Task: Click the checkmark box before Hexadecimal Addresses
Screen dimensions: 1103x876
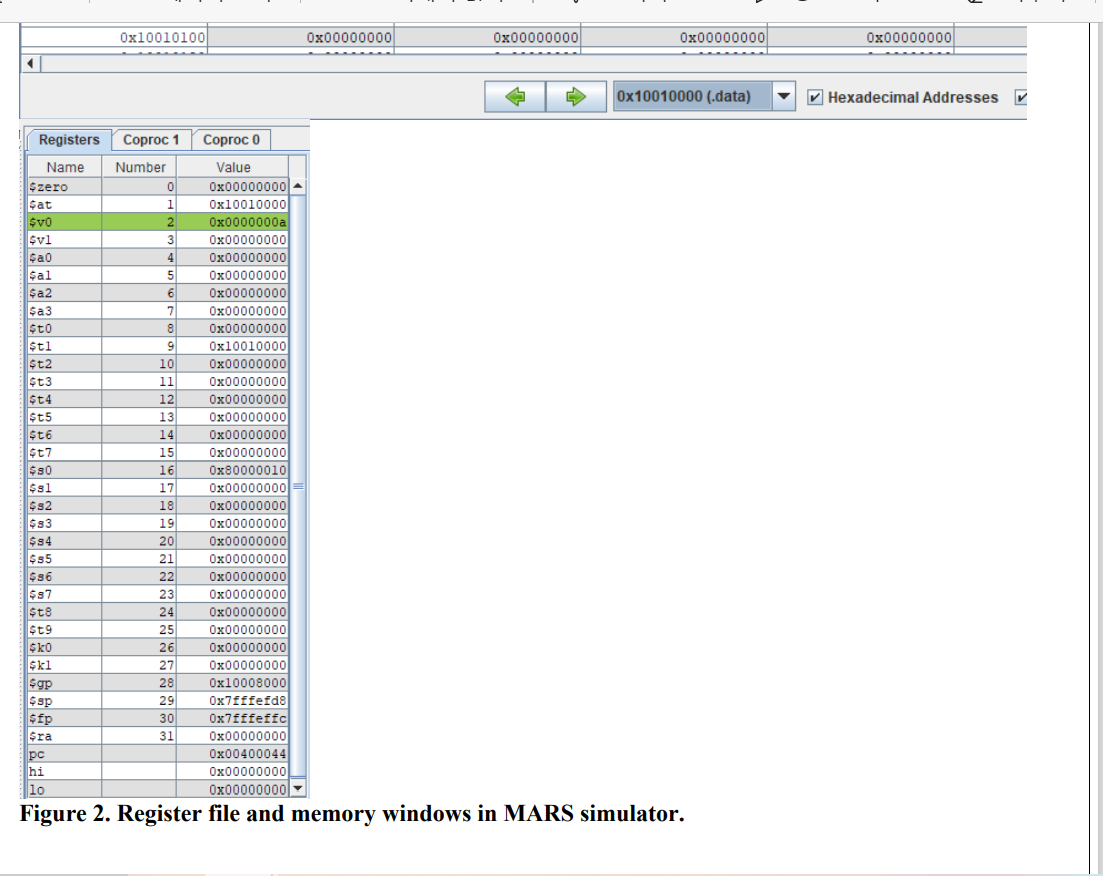Action: tap(815, 96)
